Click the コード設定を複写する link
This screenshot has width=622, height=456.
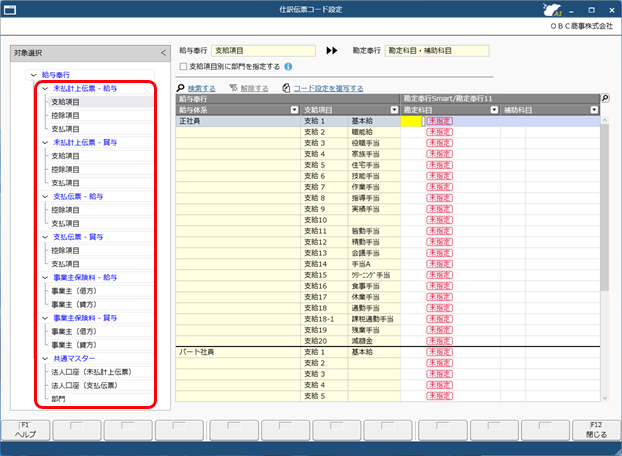[328, 88]
